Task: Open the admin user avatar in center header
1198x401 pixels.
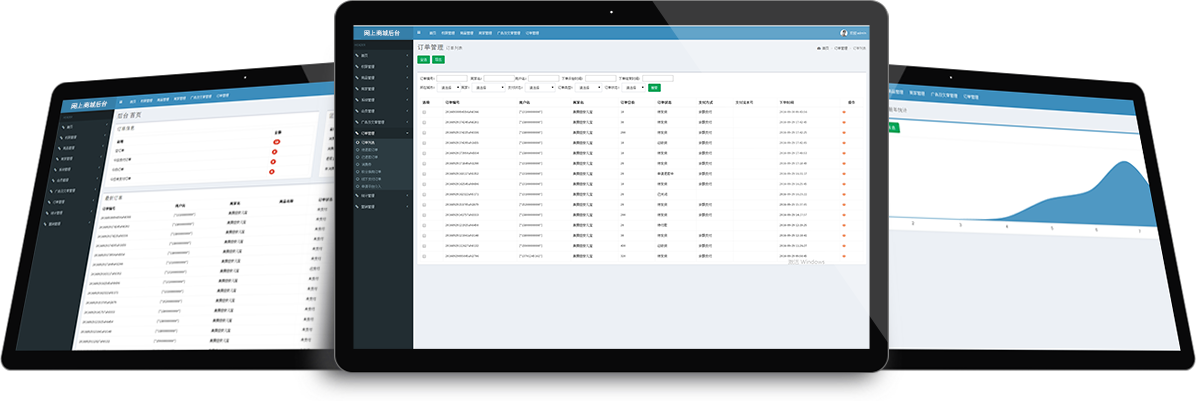Action: [x=844, y=33]
